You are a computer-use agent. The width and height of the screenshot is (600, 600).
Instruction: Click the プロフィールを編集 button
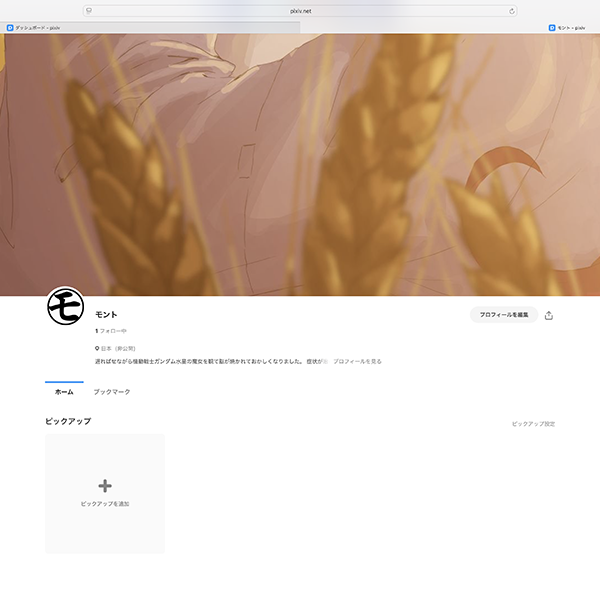pos(504,315)
